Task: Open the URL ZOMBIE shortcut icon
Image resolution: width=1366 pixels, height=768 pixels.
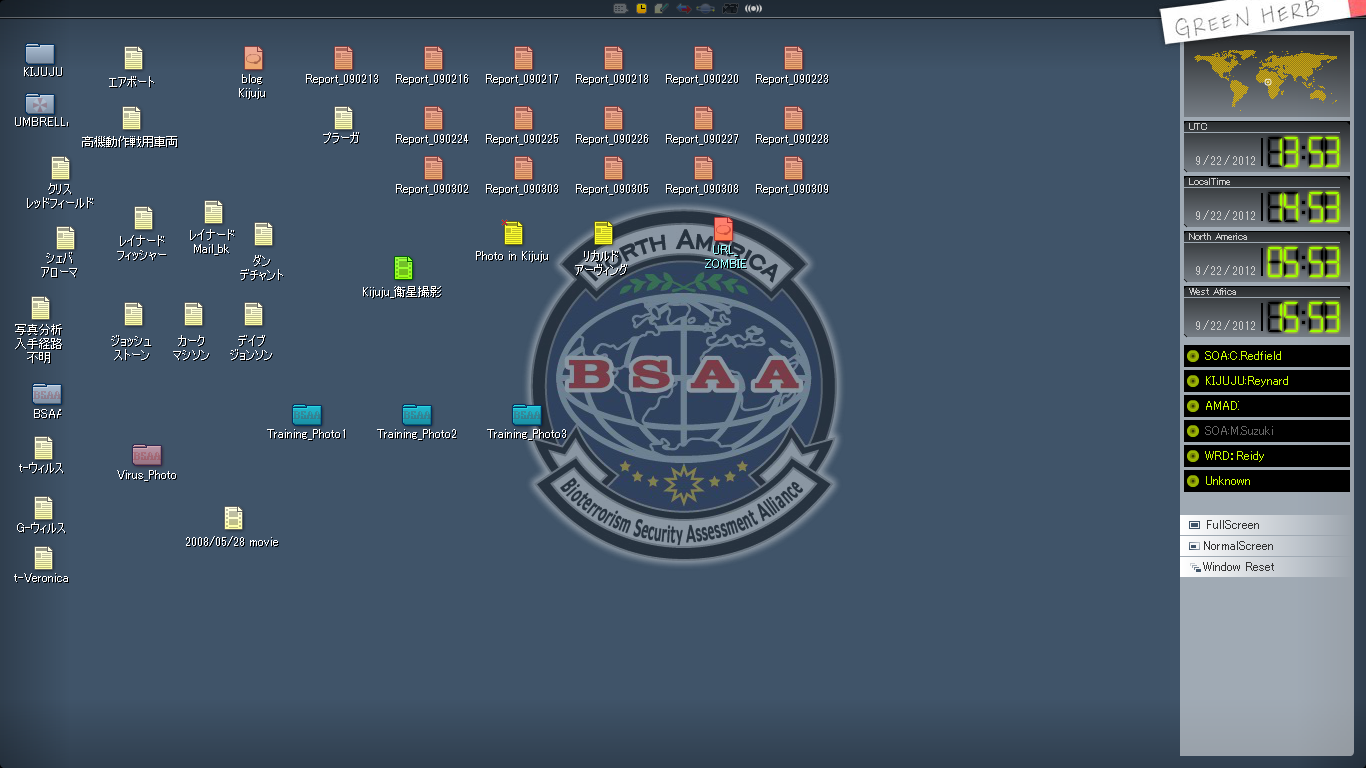Action: [x=723, y=230]
